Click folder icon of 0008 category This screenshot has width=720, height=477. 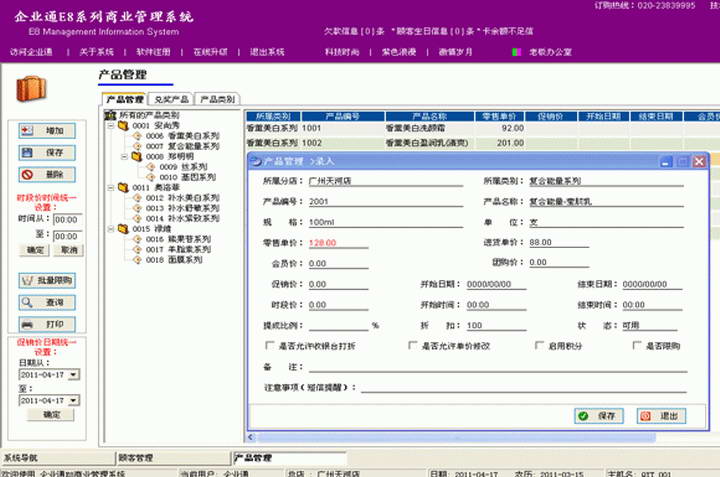(x=137, y=156)
